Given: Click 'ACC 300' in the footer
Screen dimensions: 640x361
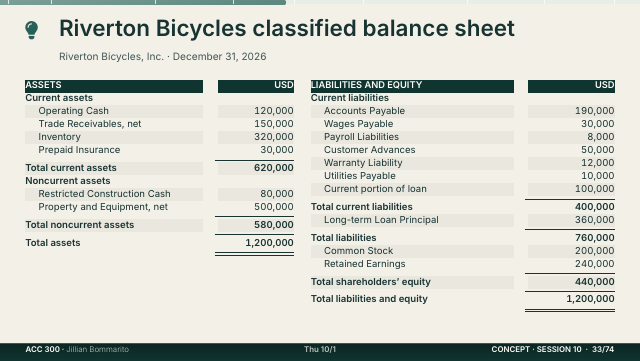Looking at the screenshot, I should pyautogui.click(x=42, y=350).
